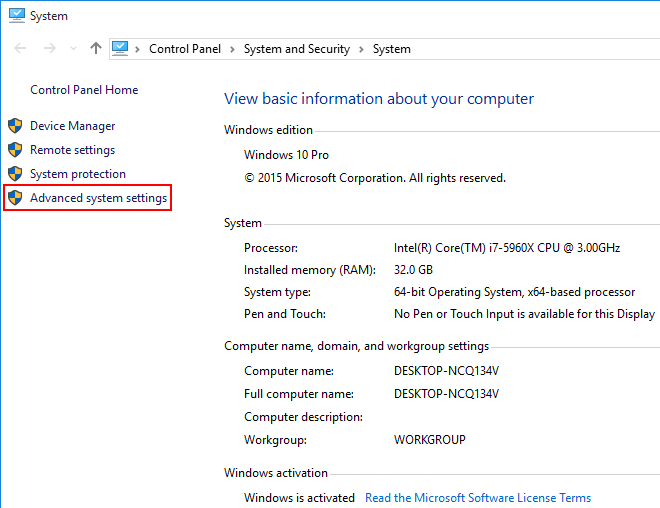This screenshot has height=508, width=660.
Task: Click the 'Windows edition' section heading
Action: click(x=268, y=130)
